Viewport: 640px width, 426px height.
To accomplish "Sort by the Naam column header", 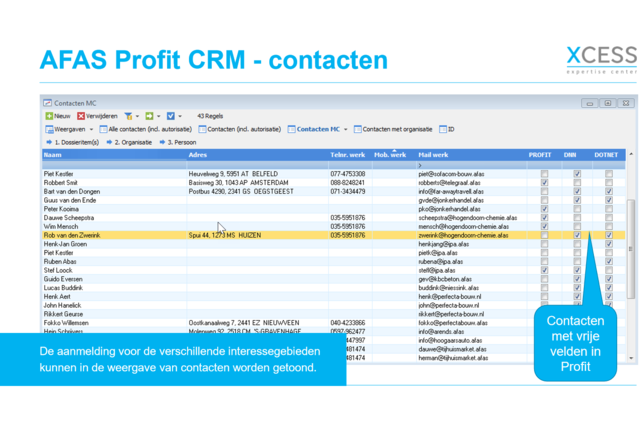I will point(114,155).
